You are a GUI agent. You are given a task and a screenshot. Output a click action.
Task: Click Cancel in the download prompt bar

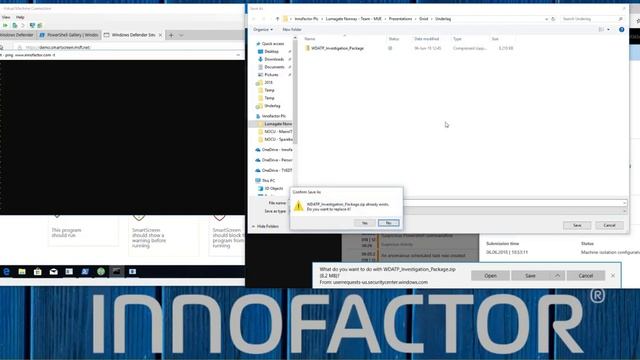pyautogui.click(x=586, y=276)
